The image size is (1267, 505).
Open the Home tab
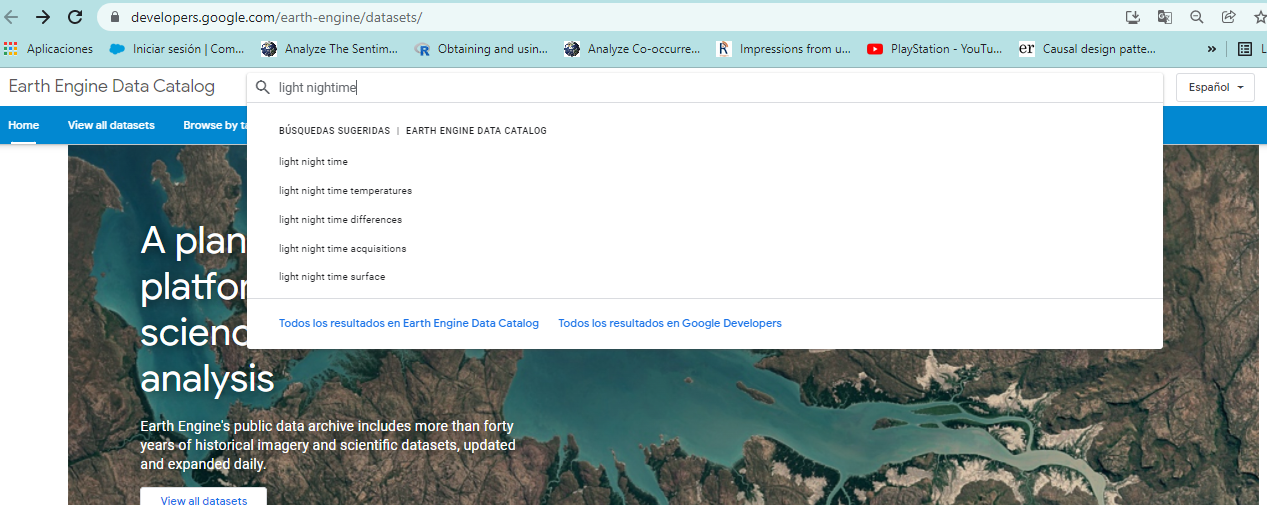tap(23, 125)
